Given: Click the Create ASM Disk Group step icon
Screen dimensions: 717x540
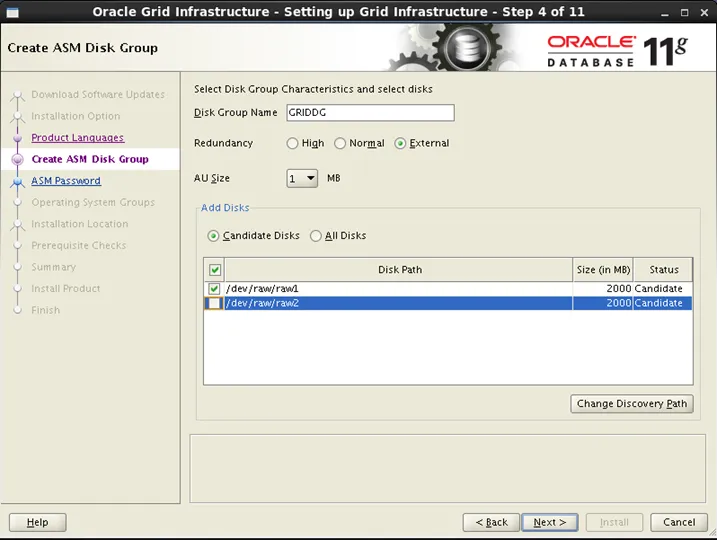Looking at the screenshot, I should pos(17,160).
